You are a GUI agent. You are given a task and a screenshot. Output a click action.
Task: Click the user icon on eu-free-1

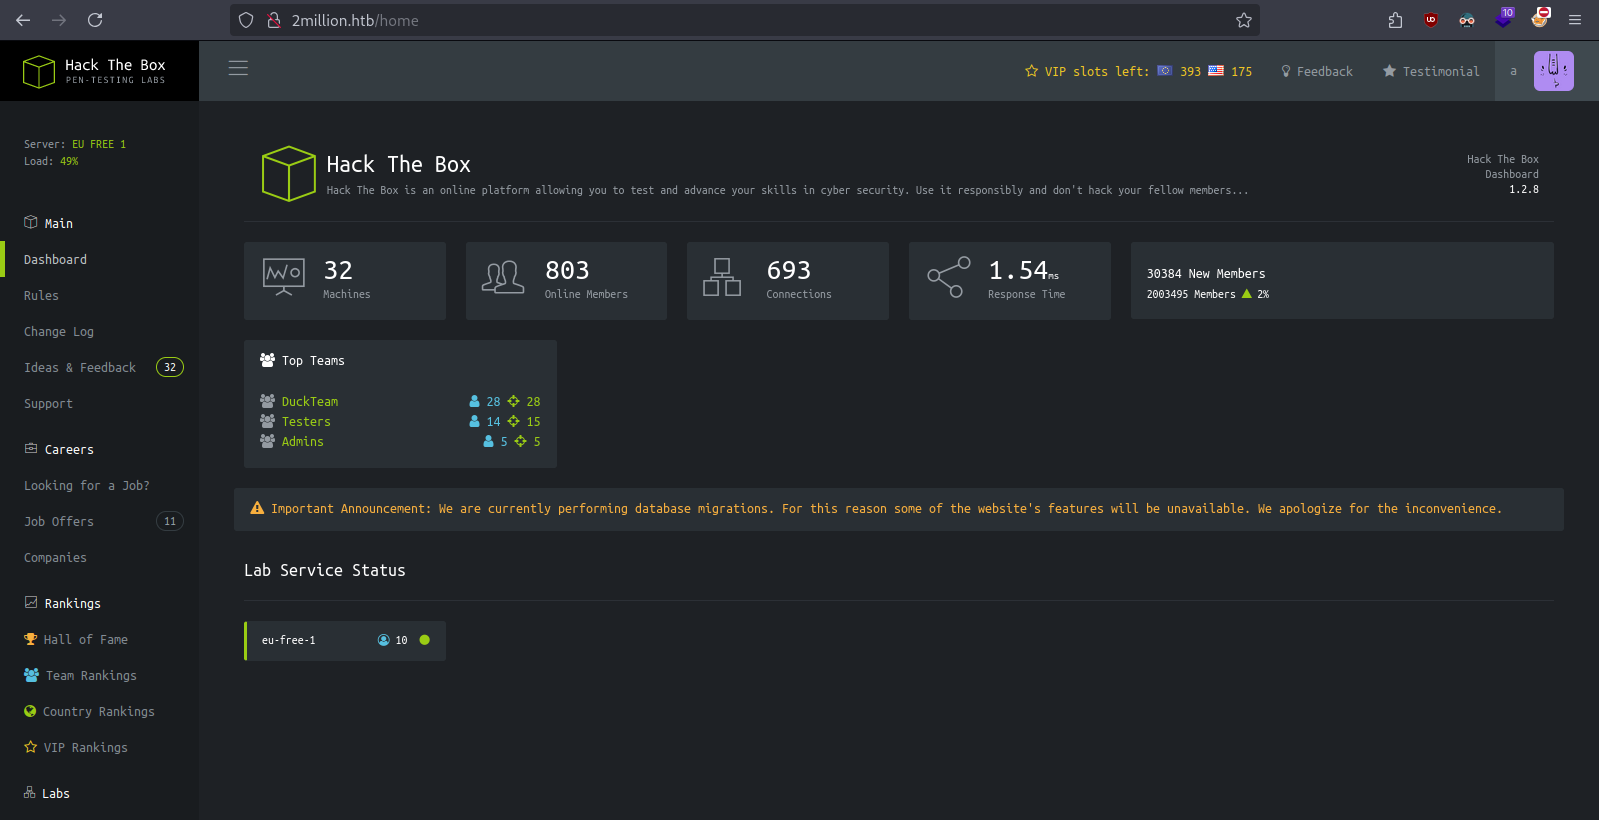383,640
